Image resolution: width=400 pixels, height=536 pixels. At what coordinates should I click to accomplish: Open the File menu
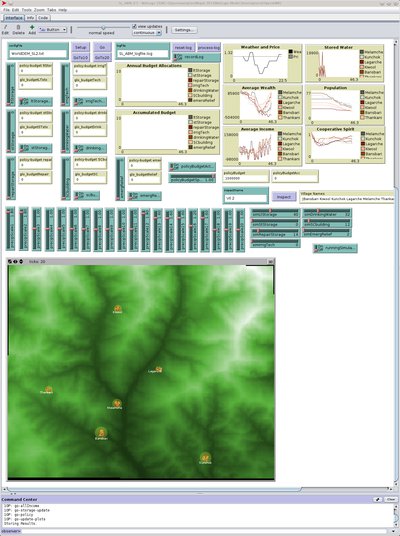click(6, 10)
